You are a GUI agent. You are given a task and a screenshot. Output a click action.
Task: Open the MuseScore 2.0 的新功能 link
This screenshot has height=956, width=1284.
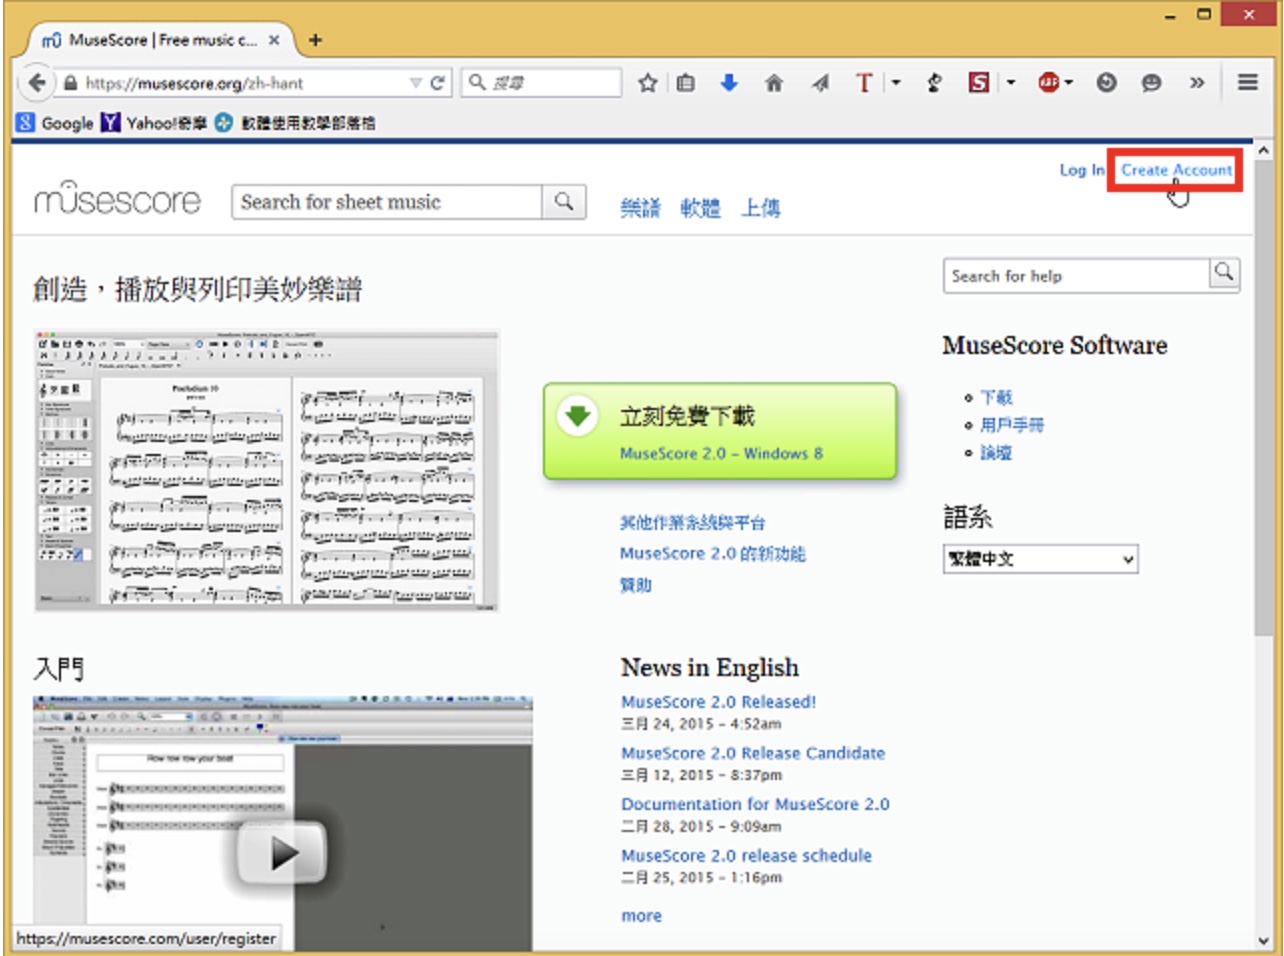[x=712, y=553]
